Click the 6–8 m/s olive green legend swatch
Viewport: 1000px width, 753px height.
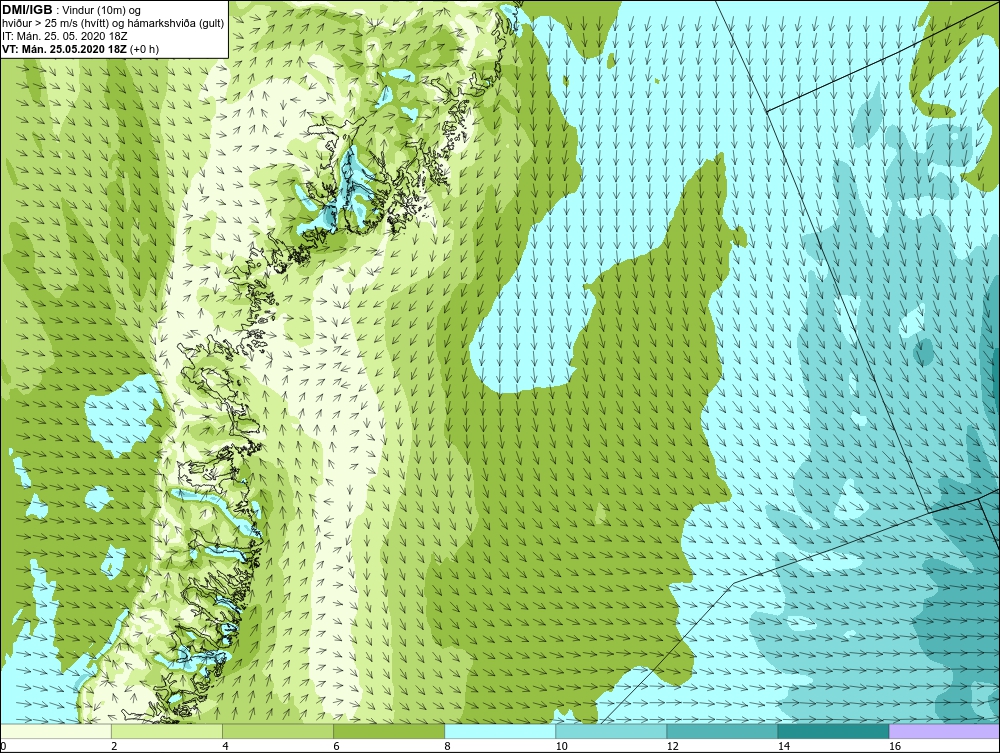coord(389,731)
